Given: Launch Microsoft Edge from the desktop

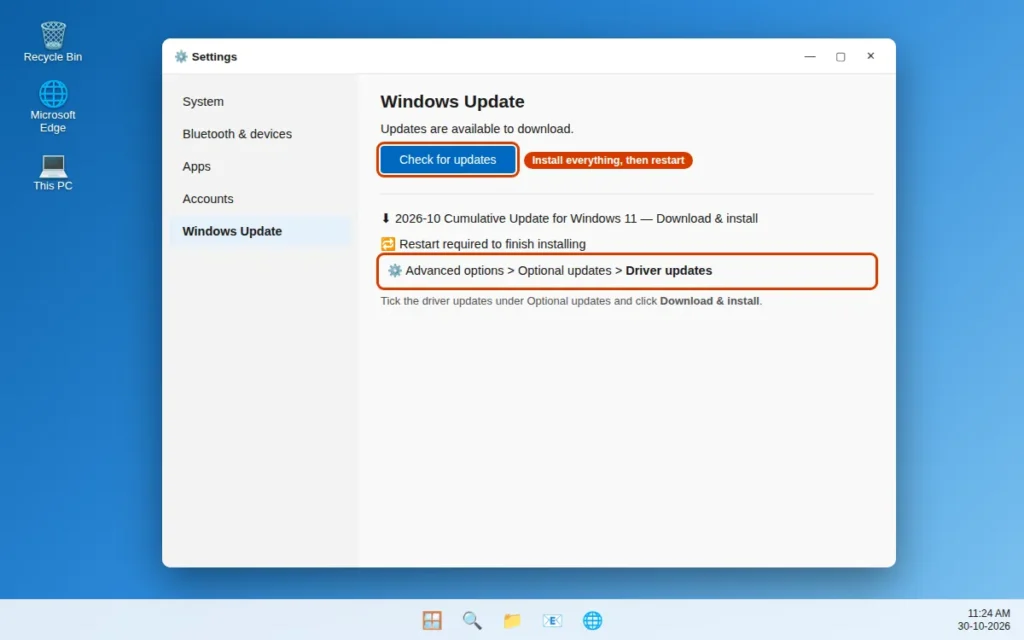Looking at the screenshot, I should tap(53, 106).
